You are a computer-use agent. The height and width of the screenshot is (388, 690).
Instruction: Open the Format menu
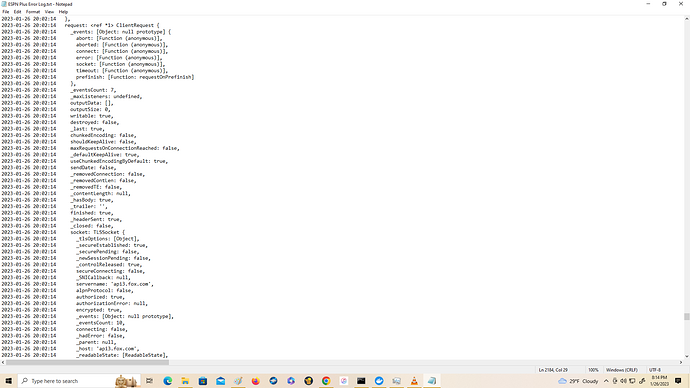coord(33,12)
